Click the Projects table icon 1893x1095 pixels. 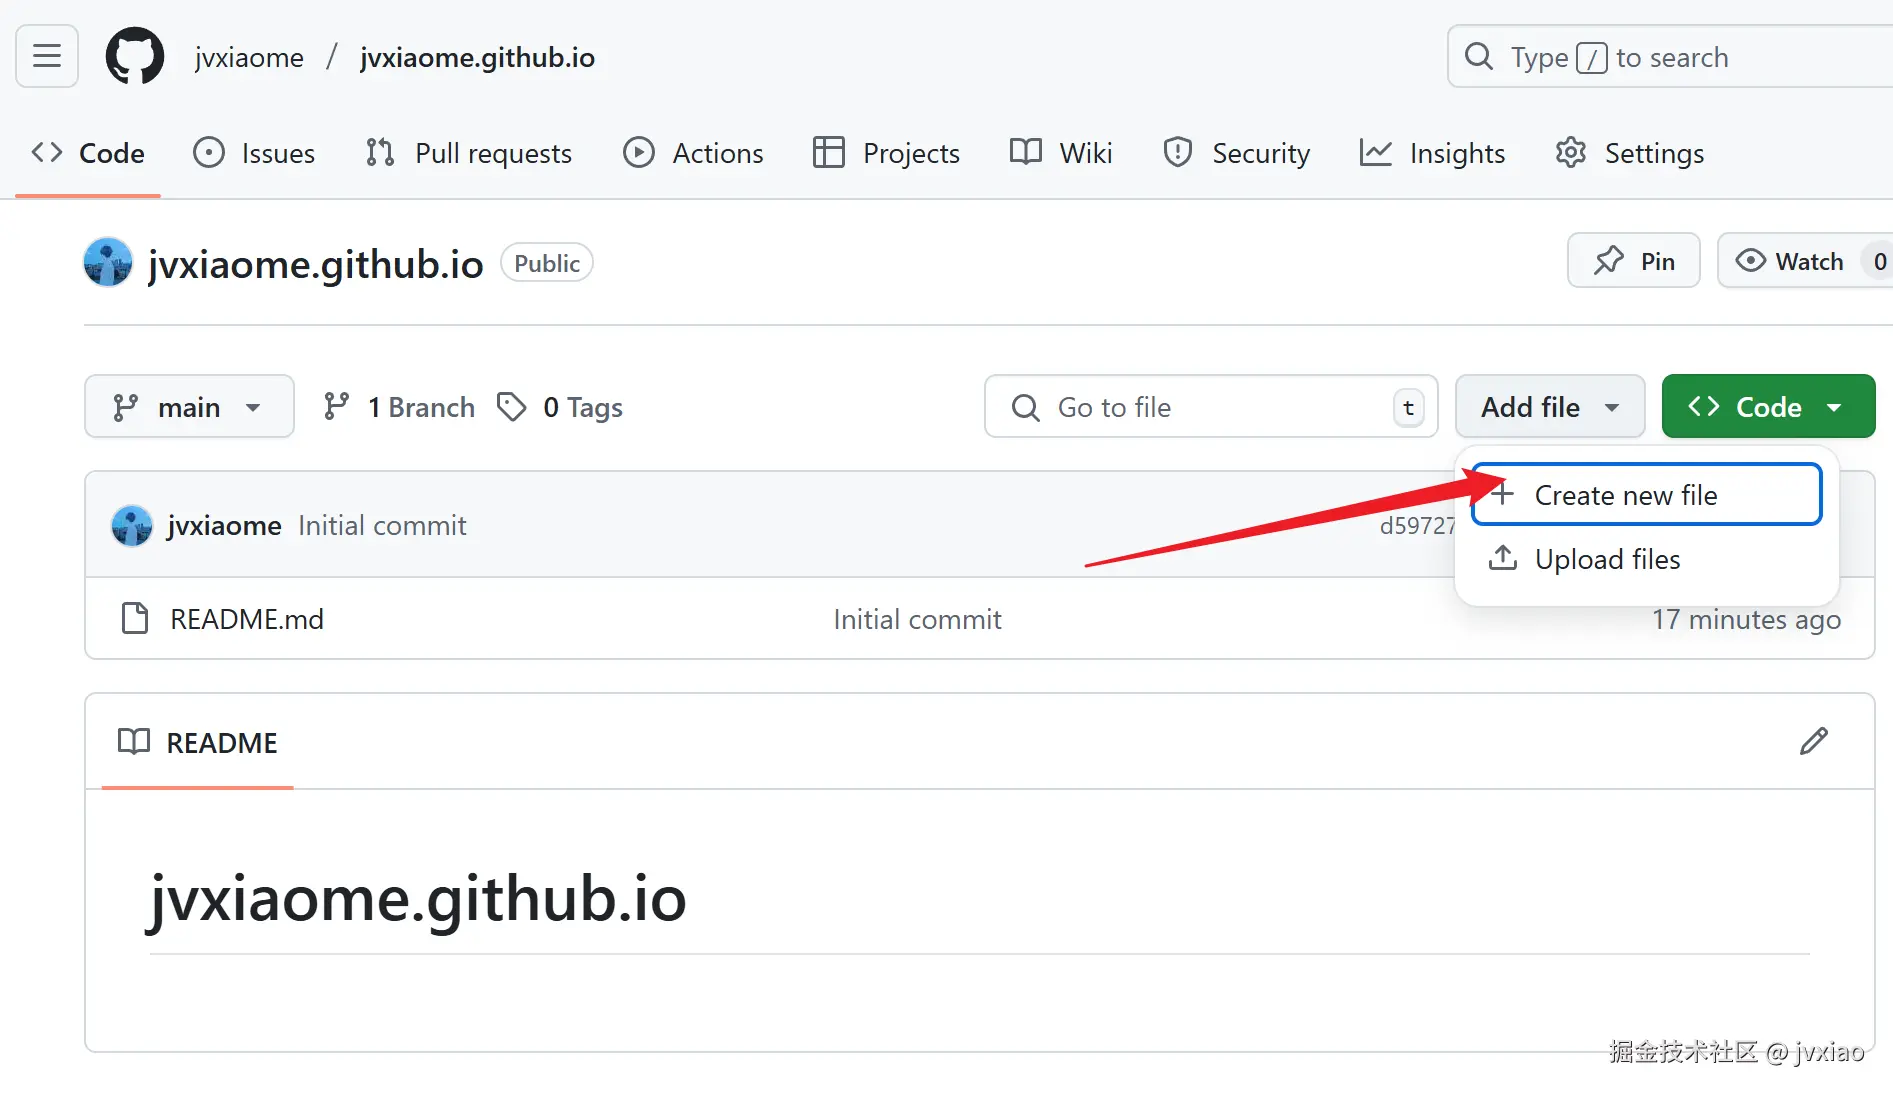coord(829,153)
